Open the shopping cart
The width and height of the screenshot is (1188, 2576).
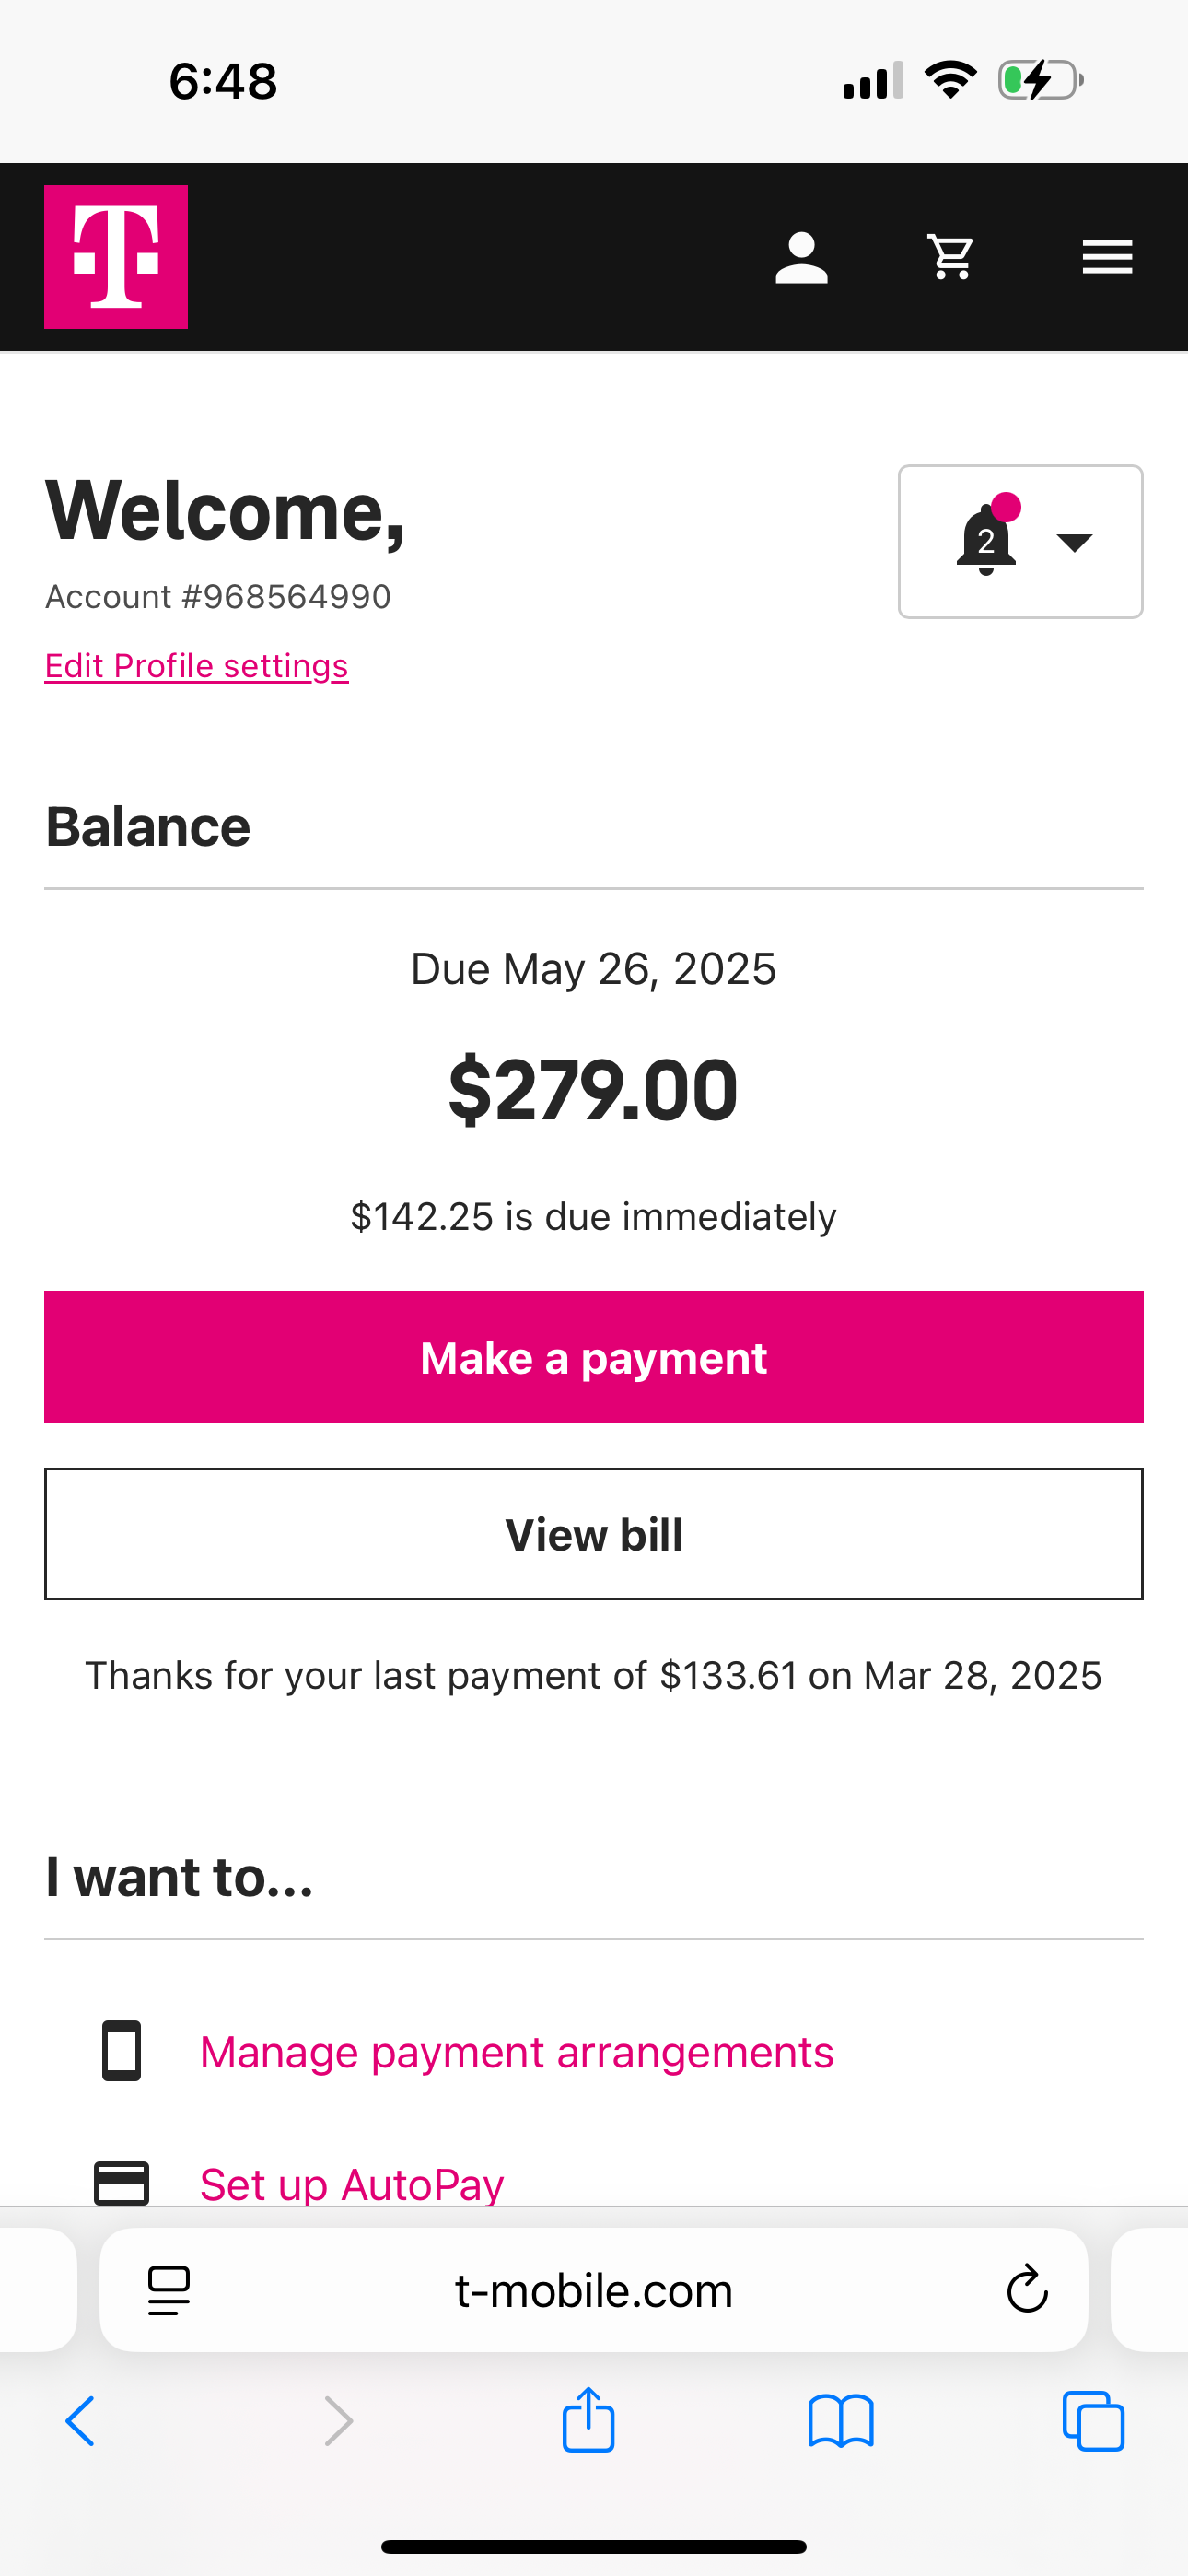point(951,258)
